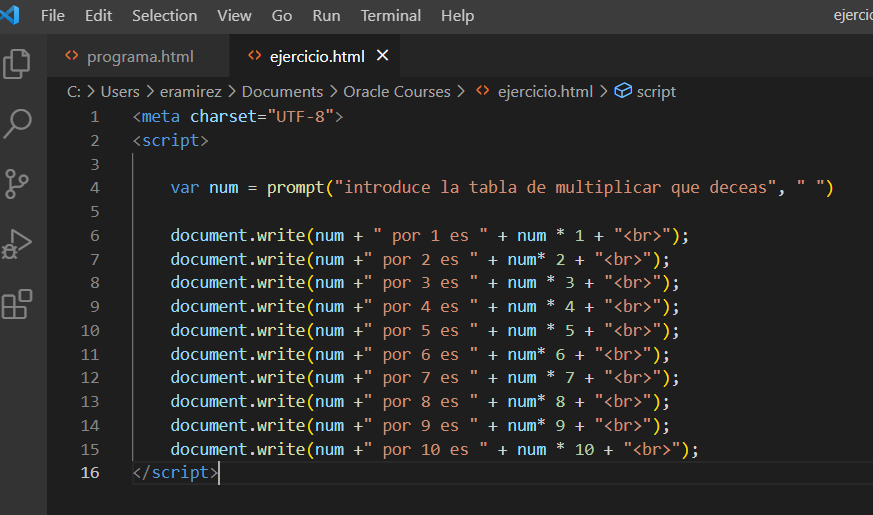The image size is (873, 515).
Task: Click the document.write line with "por 8 es"
Action: pos(420,402)
